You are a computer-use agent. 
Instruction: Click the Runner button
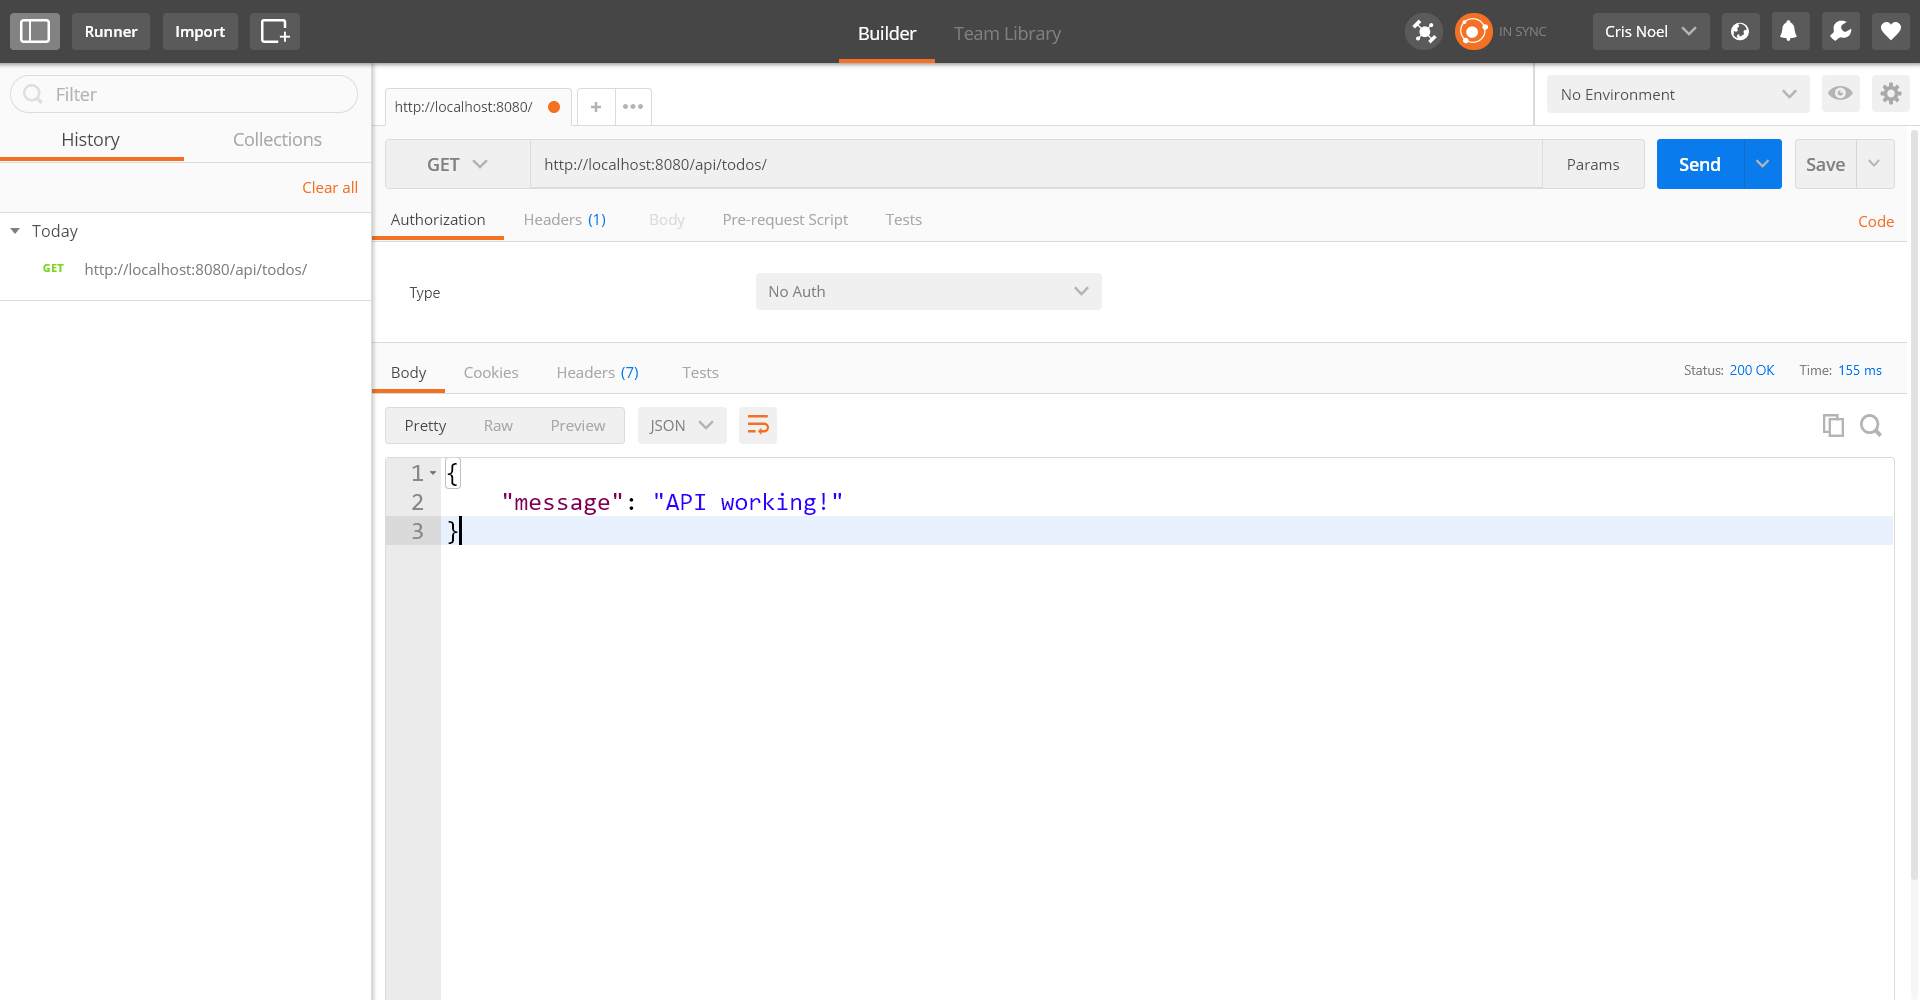coord(111,32)
